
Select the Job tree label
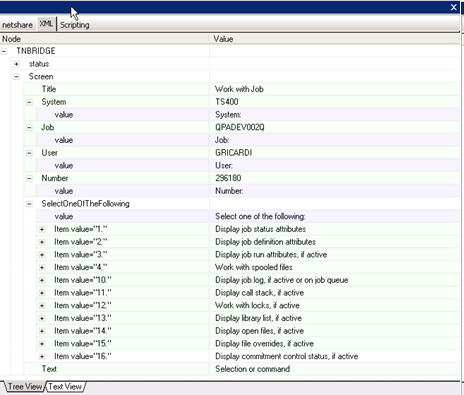click(48, 127)
